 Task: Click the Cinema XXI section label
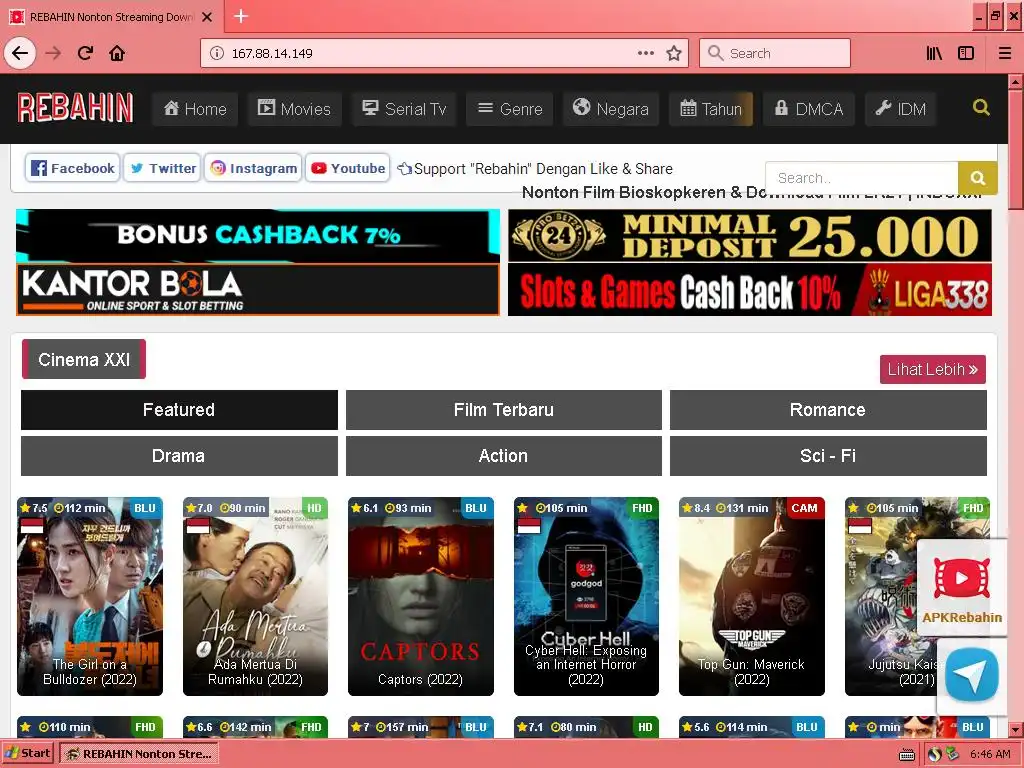pyautogui.click(x=84, y=359)
